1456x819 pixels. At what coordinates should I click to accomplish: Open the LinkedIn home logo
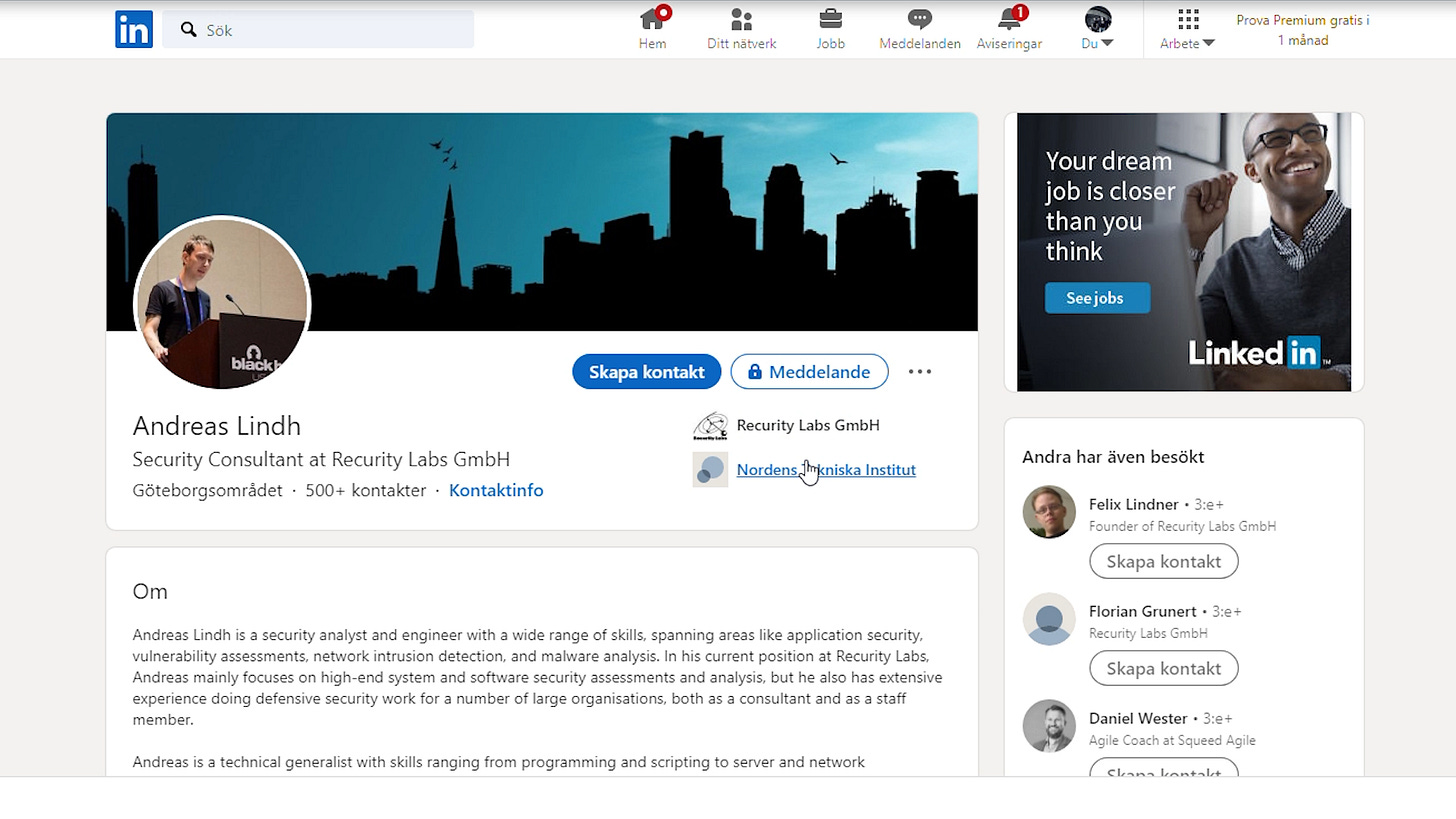tap(134, 29)
